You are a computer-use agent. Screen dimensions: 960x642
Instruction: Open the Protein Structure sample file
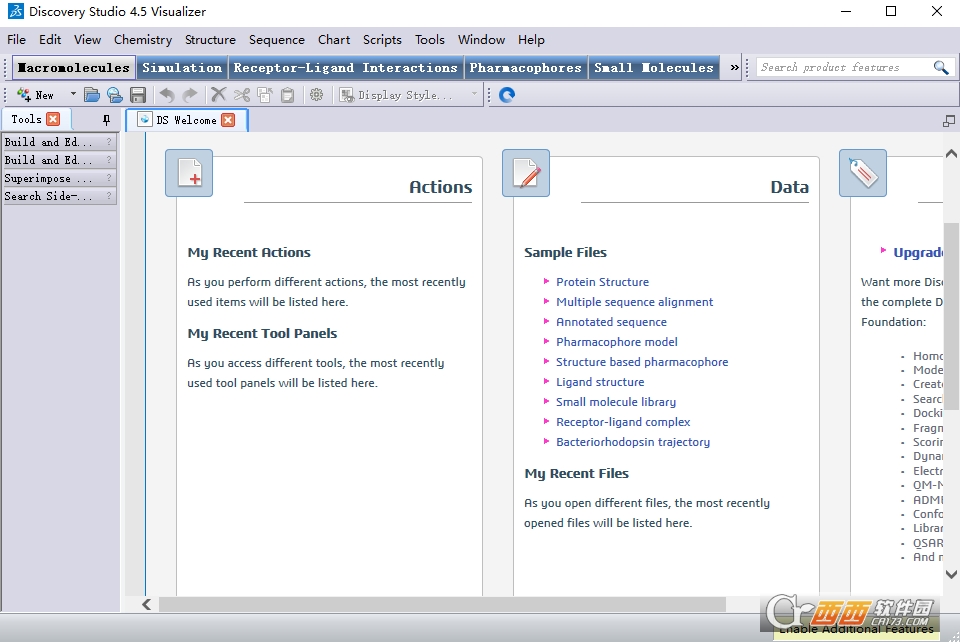(x=602, y=282)
